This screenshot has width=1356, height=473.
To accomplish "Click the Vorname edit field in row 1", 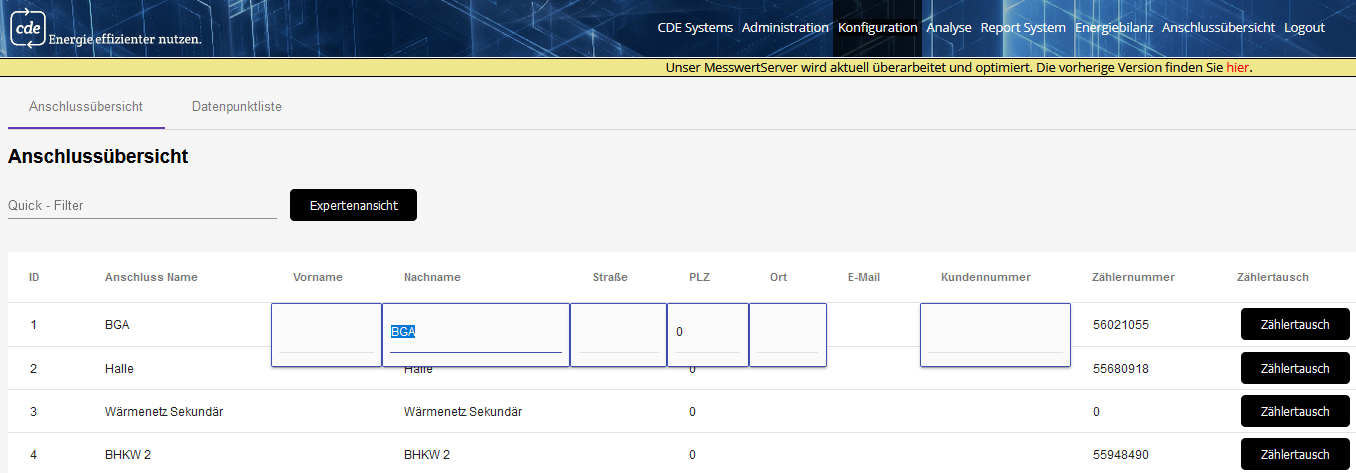I will (x=326, y=335).
